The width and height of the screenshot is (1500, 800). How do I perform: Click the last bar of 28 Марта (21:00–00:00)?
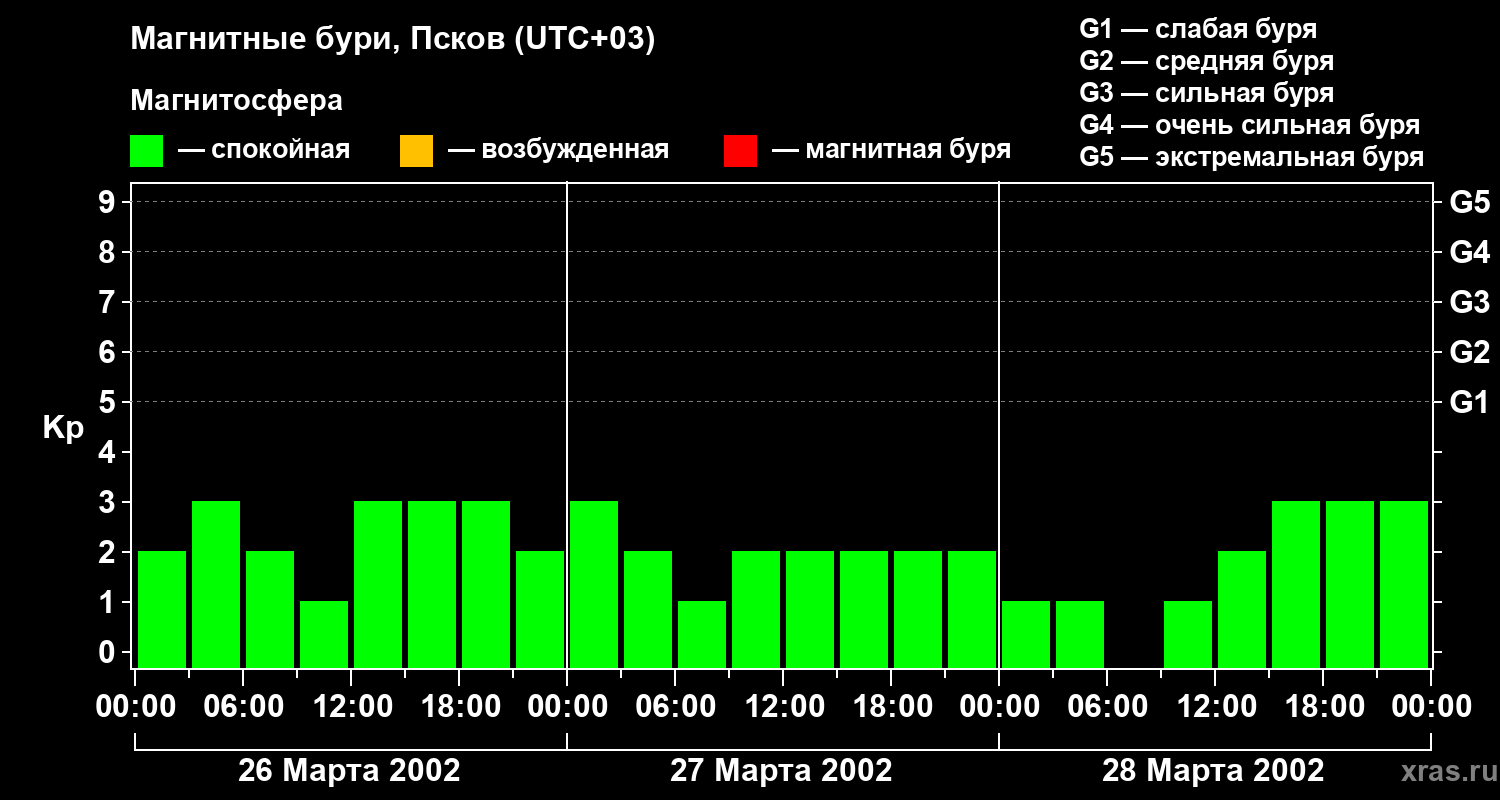pos(1404,584)
